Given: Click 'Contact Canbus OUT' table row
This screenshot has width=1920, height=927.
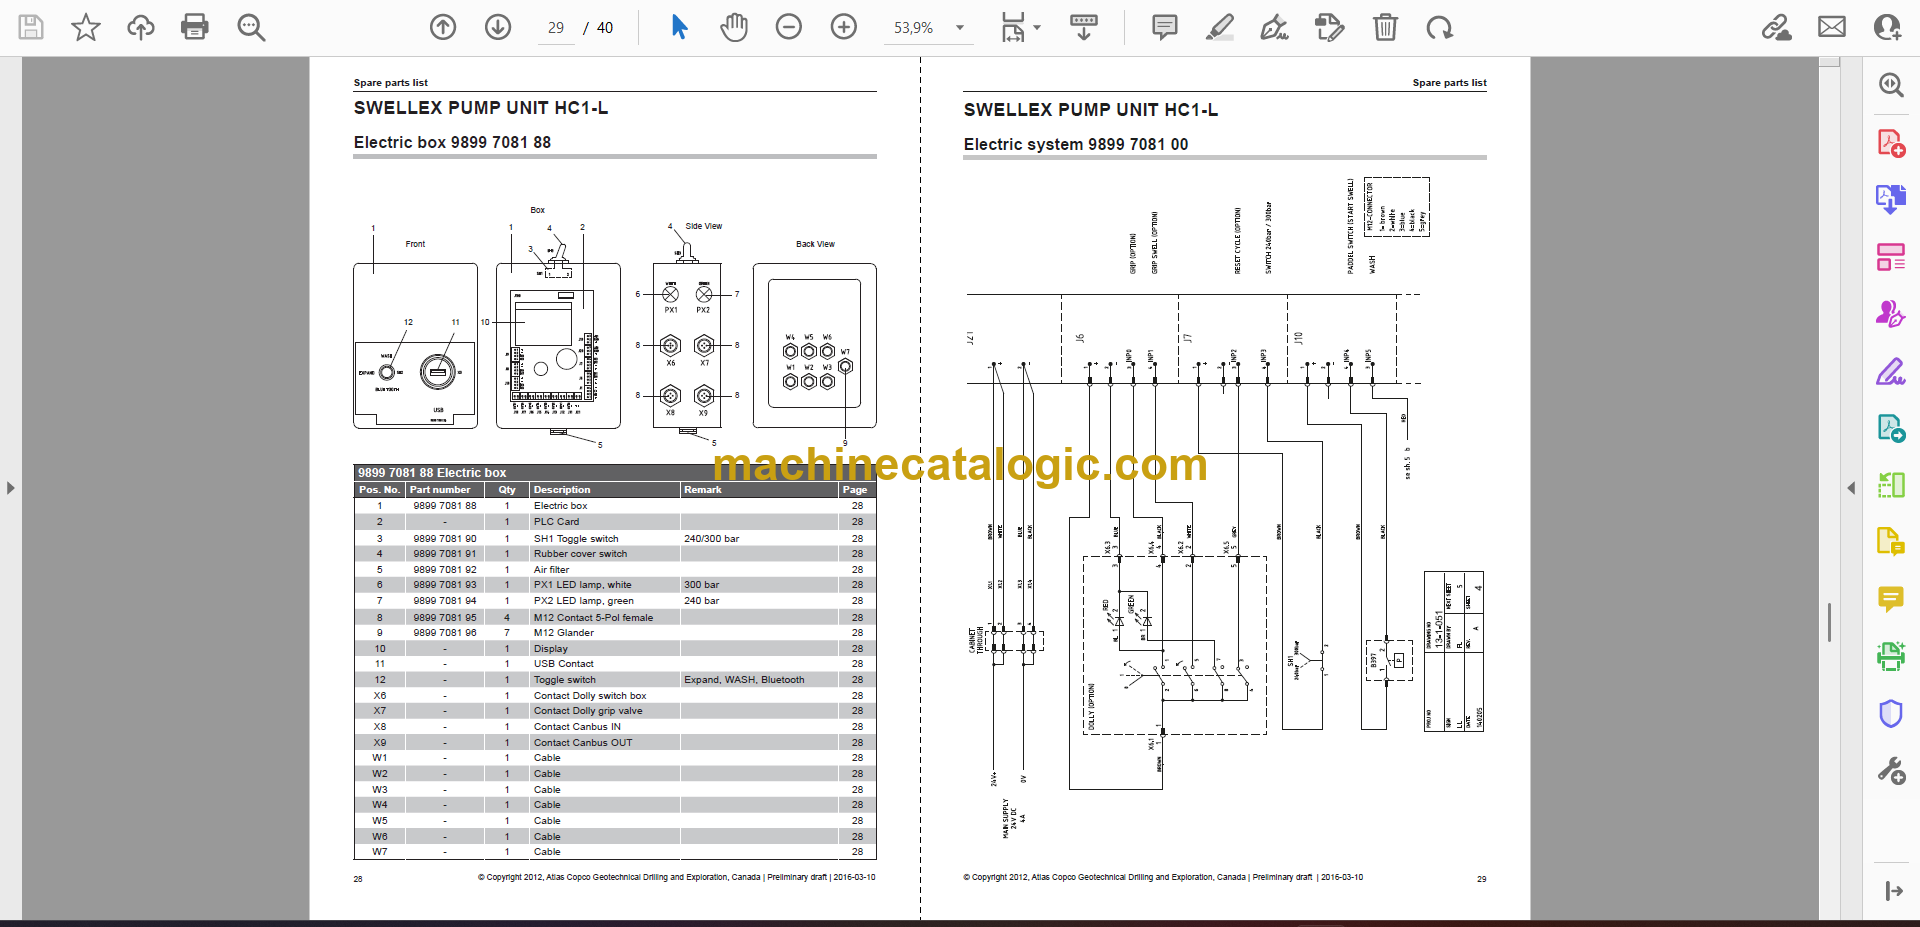Looking at the screenshot, I should tap(615, 743).
